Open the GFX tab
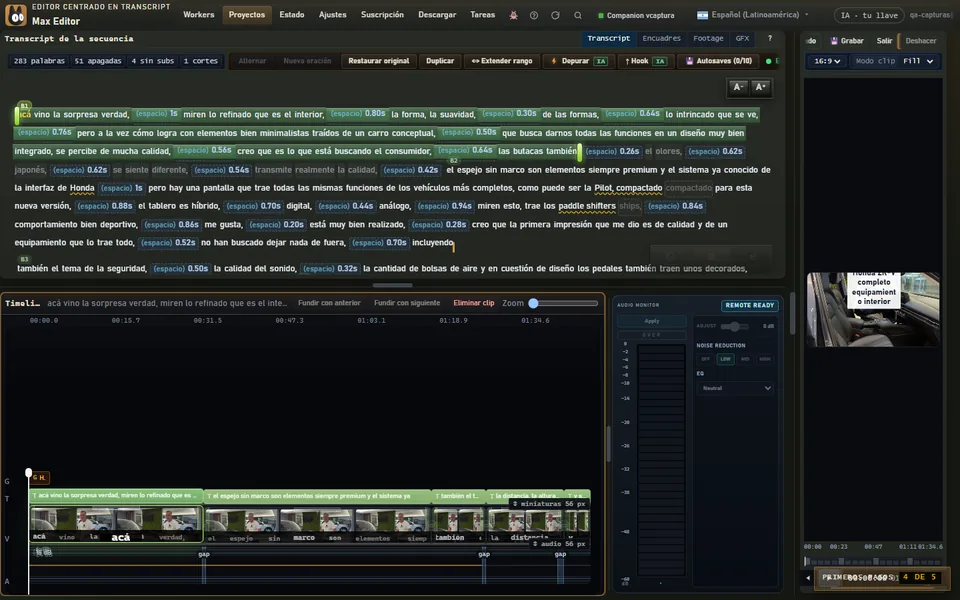The height and width of the screenshot is (600, 960). point(742,39)
